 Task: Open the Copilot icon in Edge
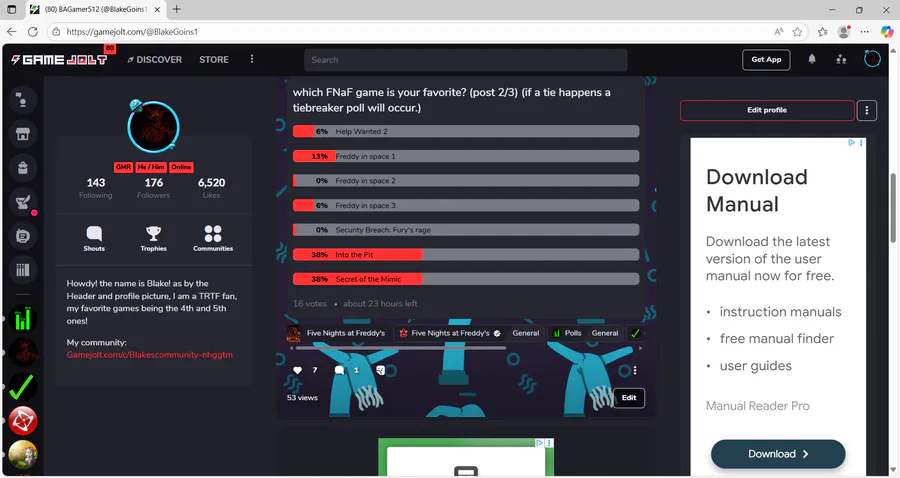887,32
